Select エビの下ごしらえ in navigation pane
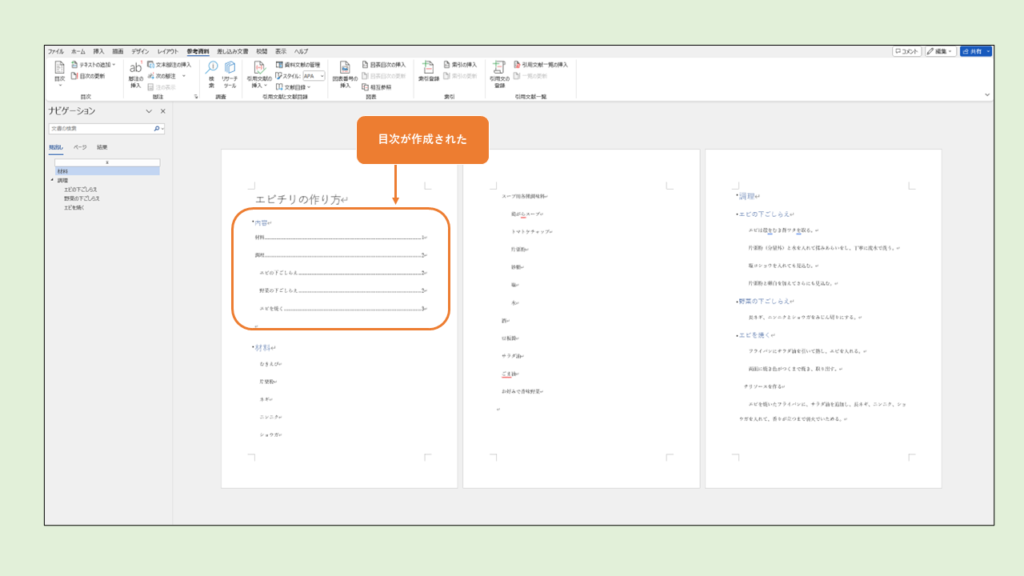 80,189
